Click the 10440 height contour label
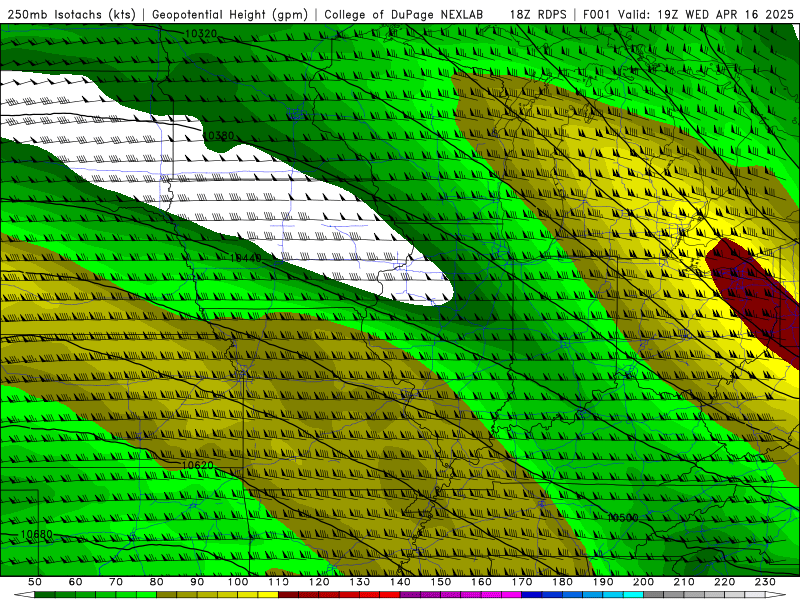The image size is (800, 600). [245, 258]
